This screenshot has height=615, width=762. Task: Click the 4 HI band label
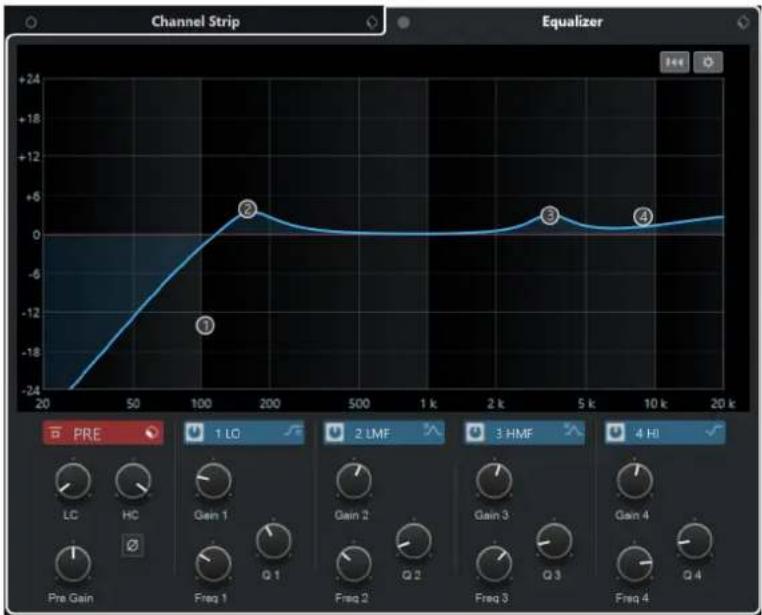647,433
